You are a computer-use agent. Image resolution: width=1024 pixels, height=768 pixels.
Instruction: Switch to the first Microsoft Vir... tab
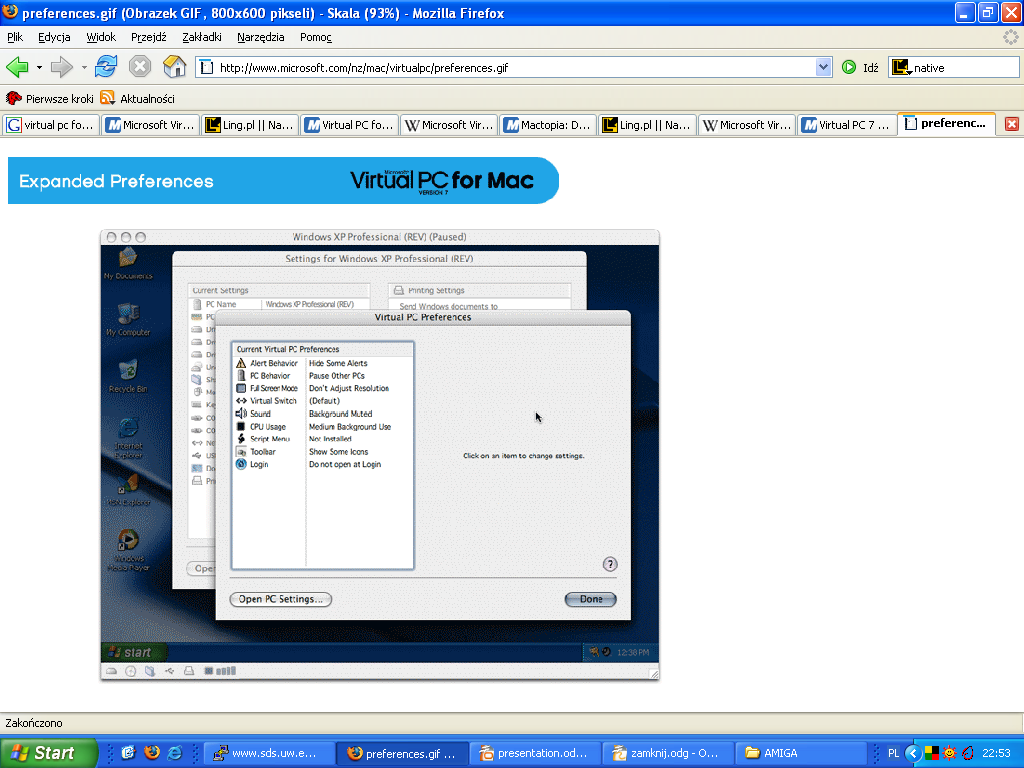150,125
